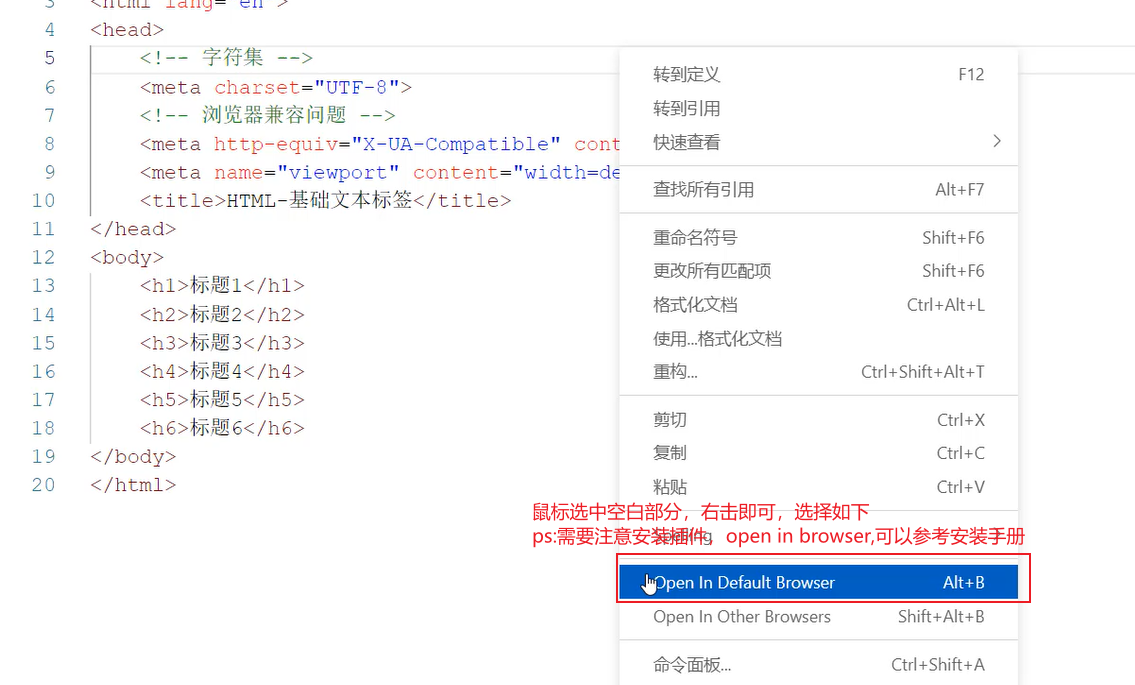The image size is (1135, 685).
Task: Choose 使用...格式化文档 menu entry
Action: 818,338
